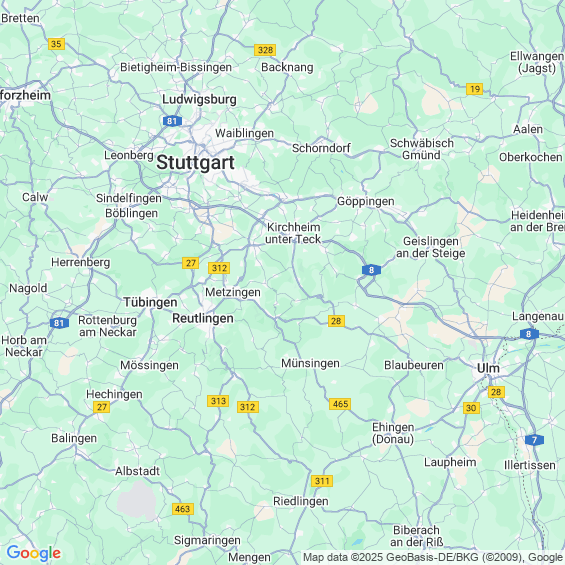Viewport: 565px width, 565px height.
Task: Click the Map data copyright text
Action: (x=433, y=557)
